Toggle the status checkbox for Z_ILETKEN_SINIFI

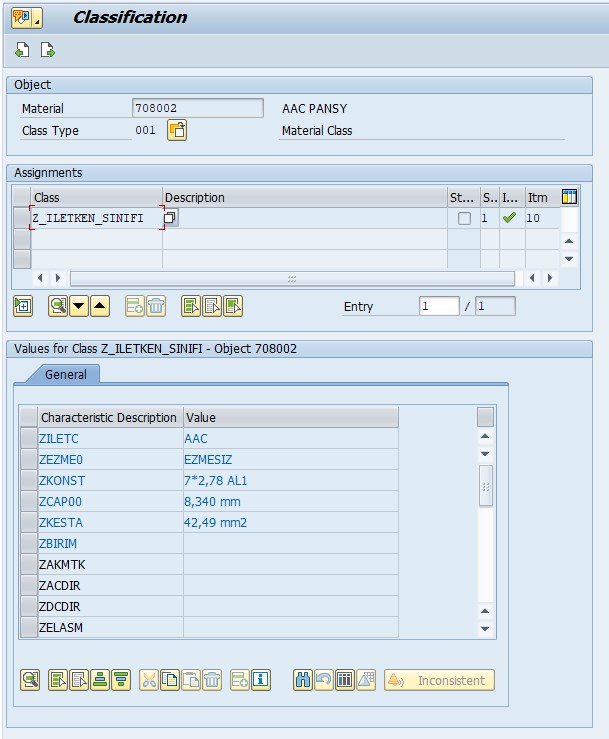coord(464,218)
